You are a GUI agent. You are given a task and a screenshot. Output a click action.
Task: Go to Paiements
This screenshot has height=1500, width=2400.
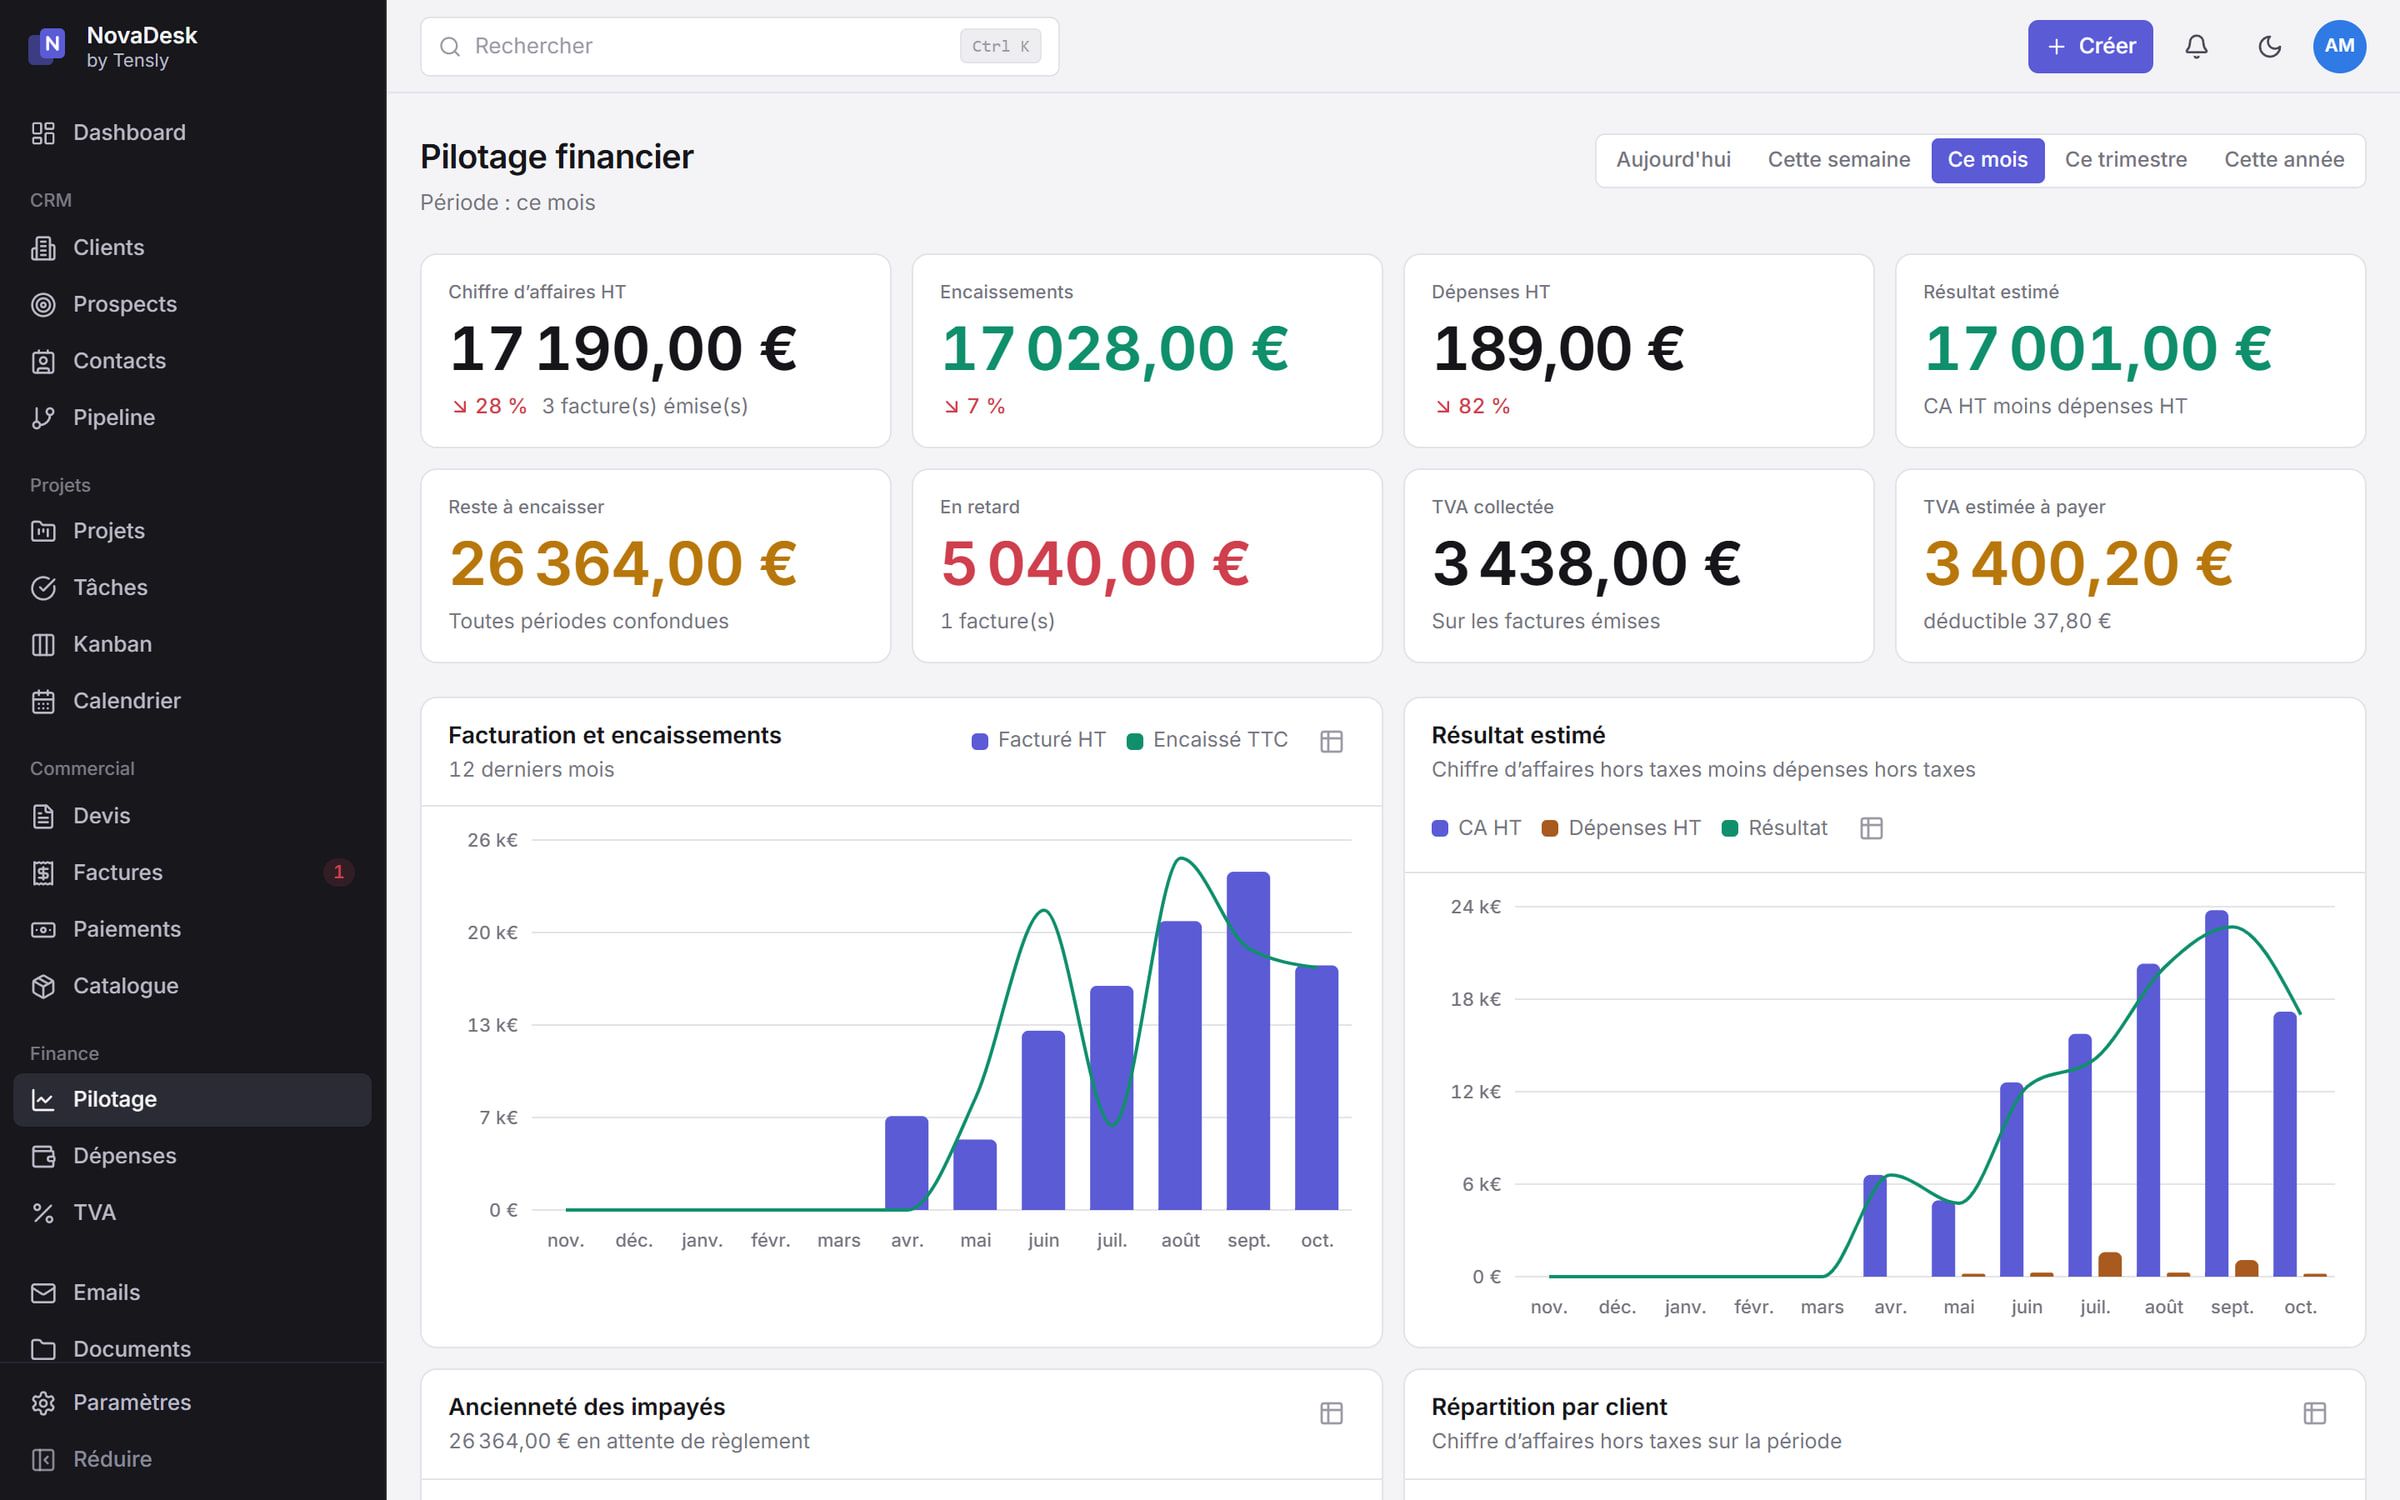192,929
